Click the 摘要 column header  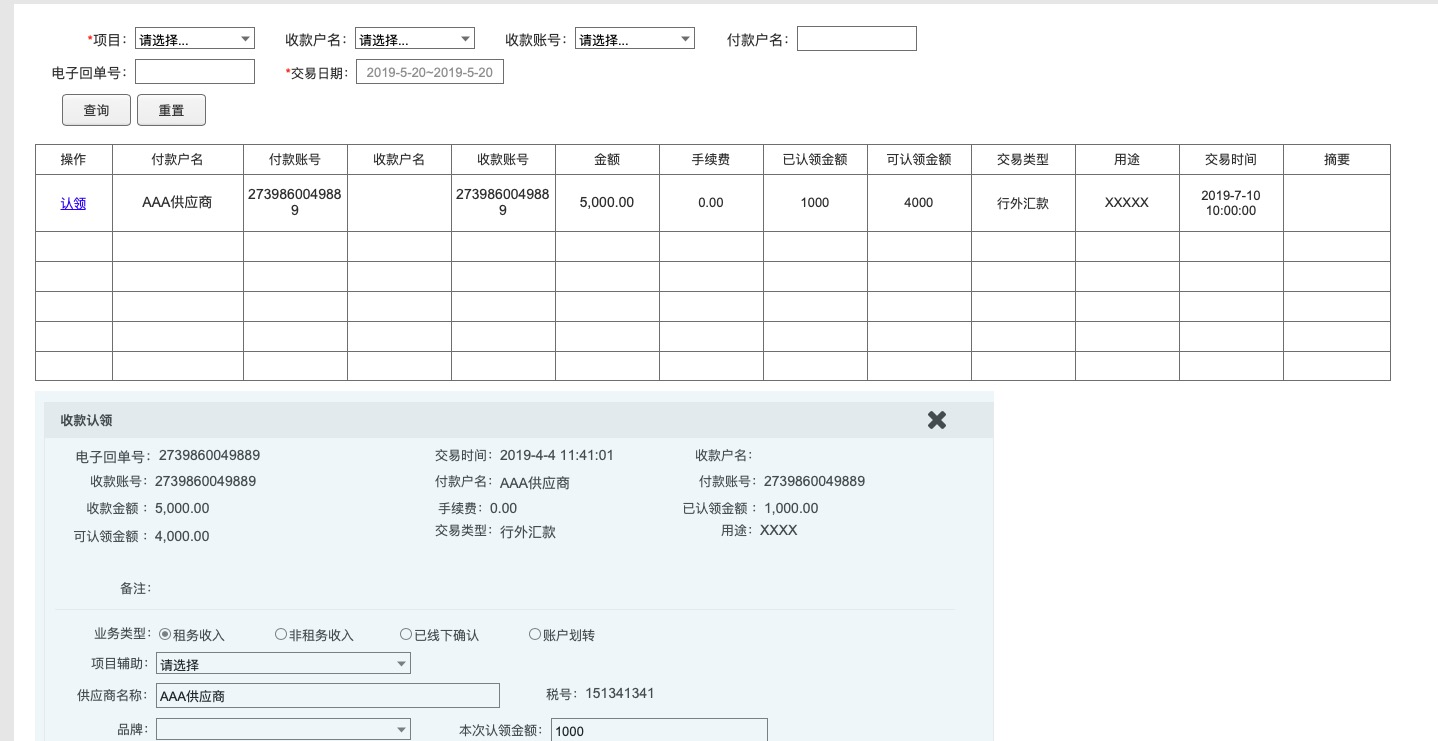(x=1337, y=160)
